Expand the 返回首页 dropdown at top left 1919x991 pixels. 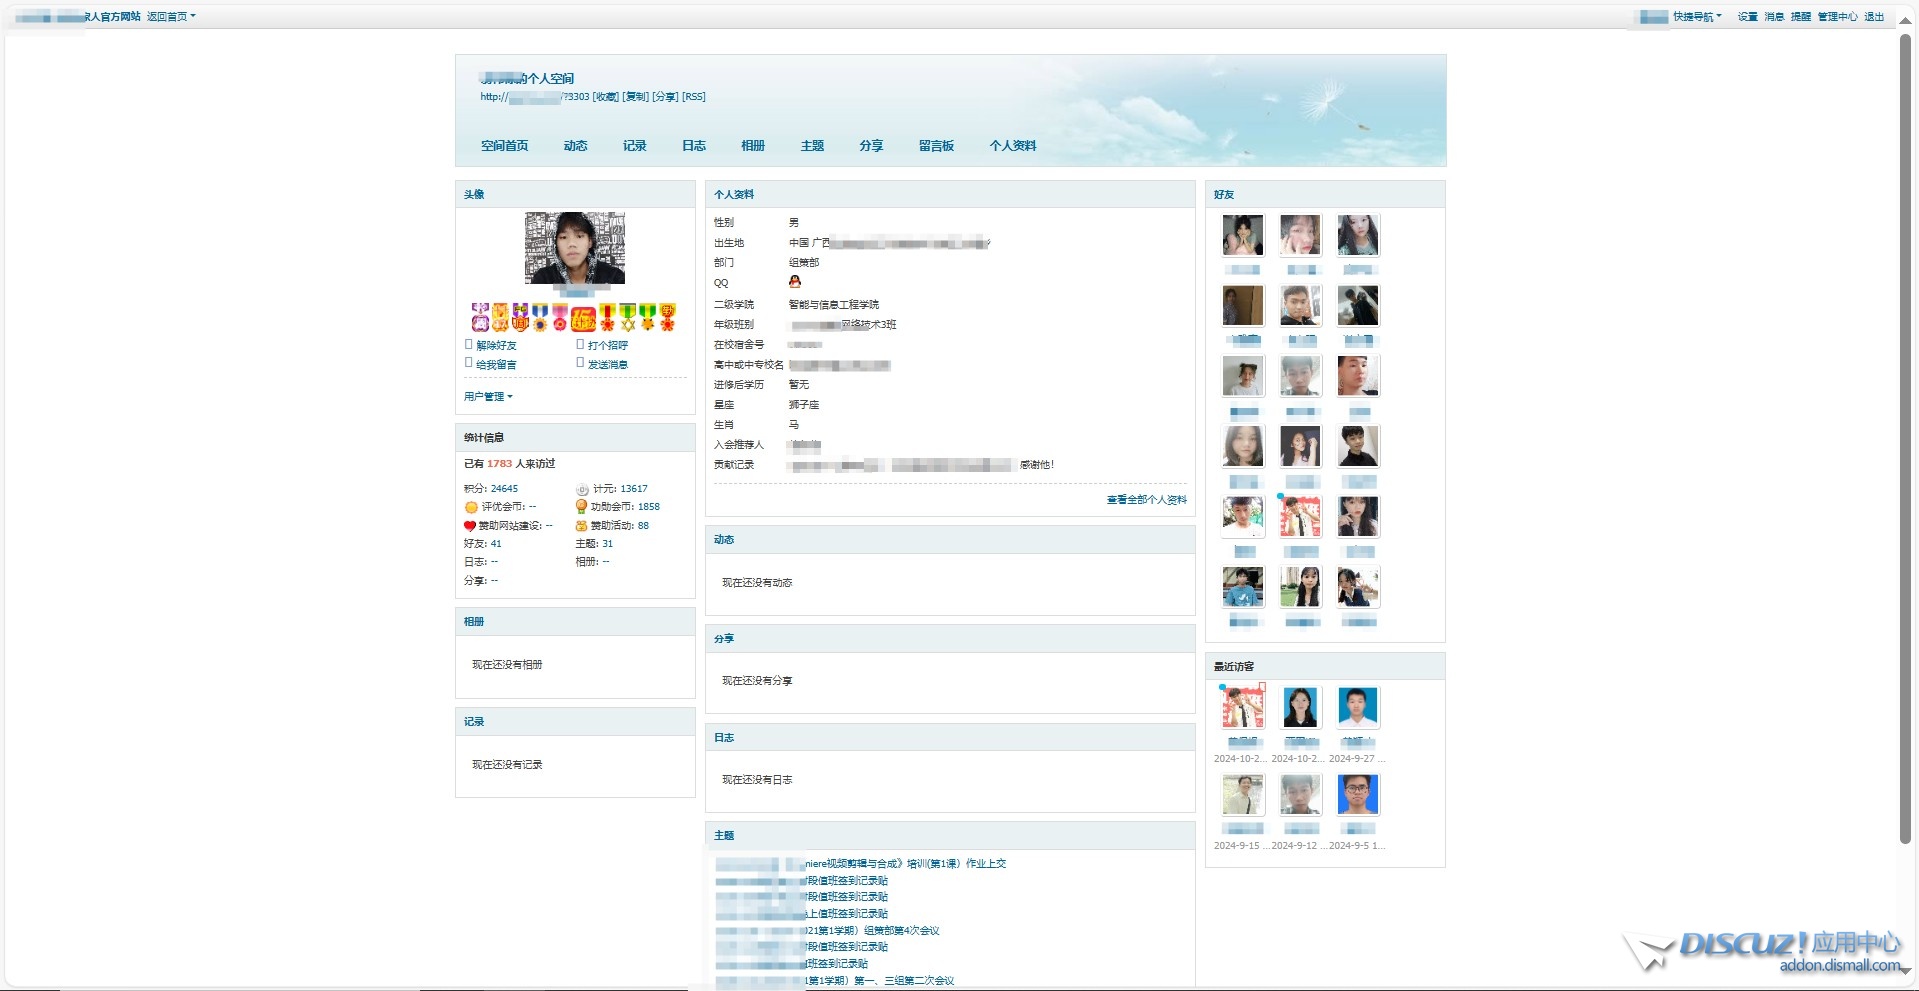171,17
